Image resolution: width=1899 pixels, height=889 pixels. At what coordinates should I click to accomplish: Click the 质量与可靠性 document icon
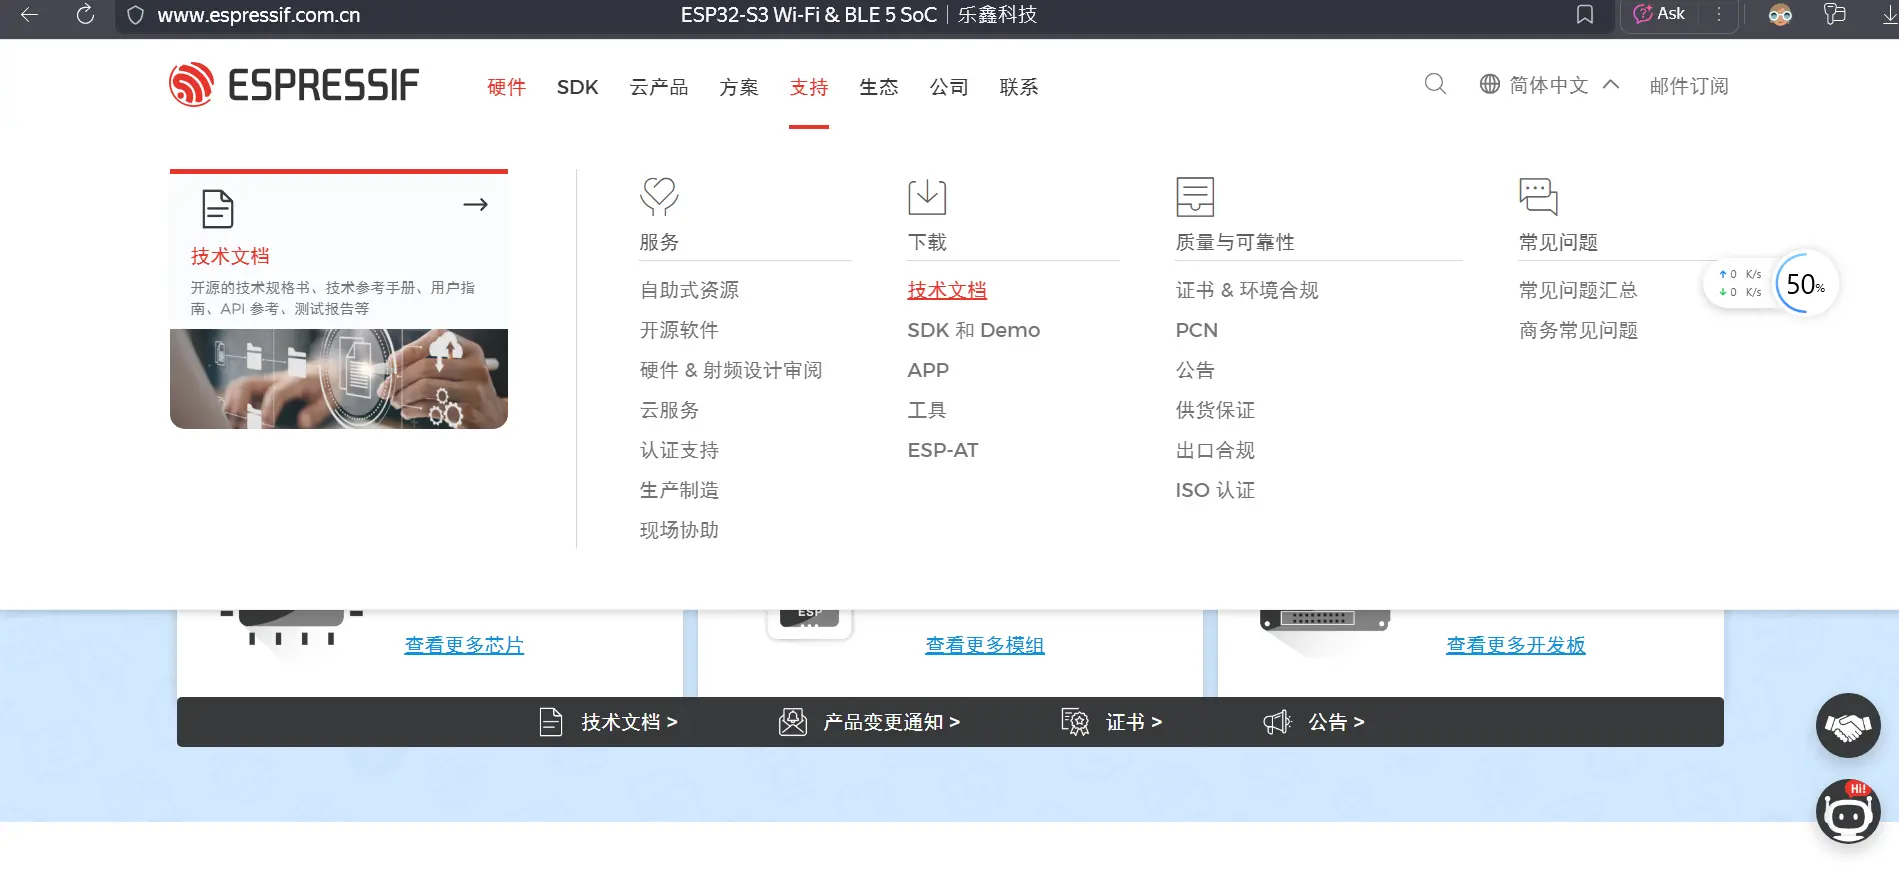[x=1195, y=196]
